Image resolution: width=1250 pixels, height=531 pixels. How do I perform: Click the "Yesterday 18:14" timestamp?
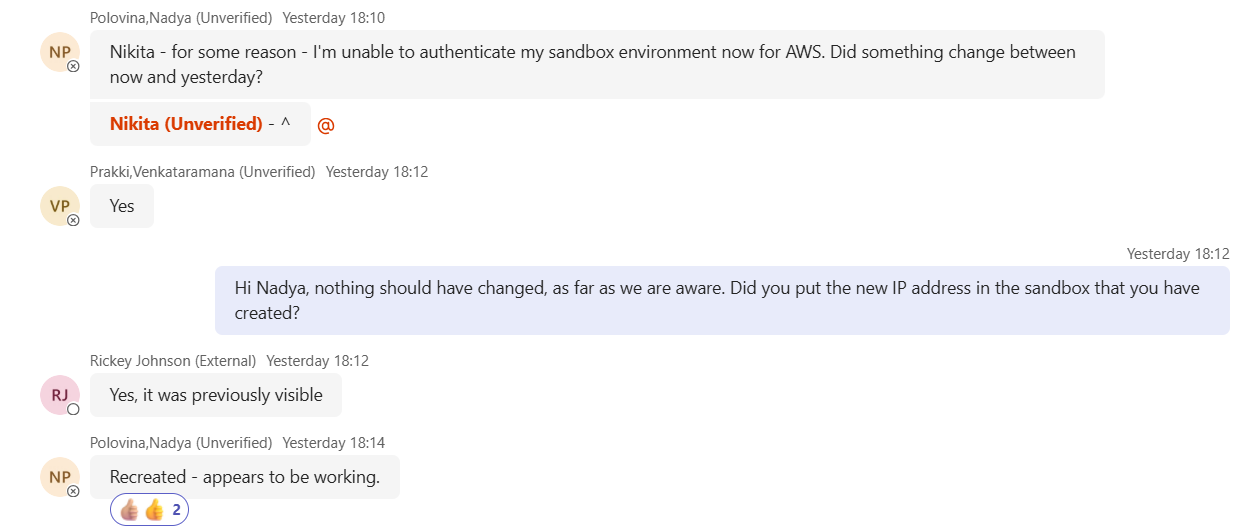(x=333, y=442)
